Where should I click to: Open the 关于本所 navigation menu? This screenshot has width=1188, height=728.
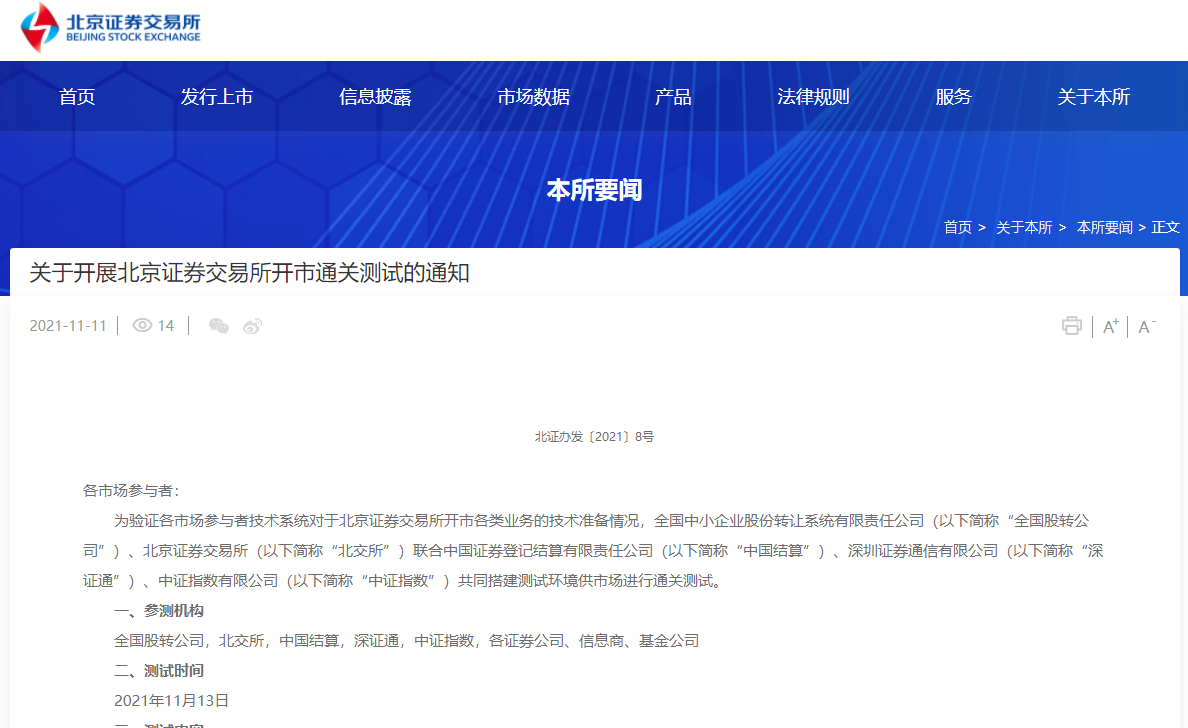tap(1093, 97)
